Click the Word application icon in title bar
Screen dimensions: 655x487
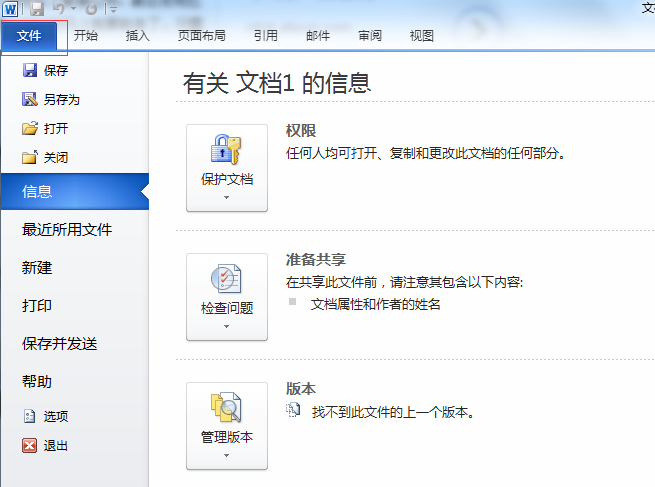click(11, 9)
